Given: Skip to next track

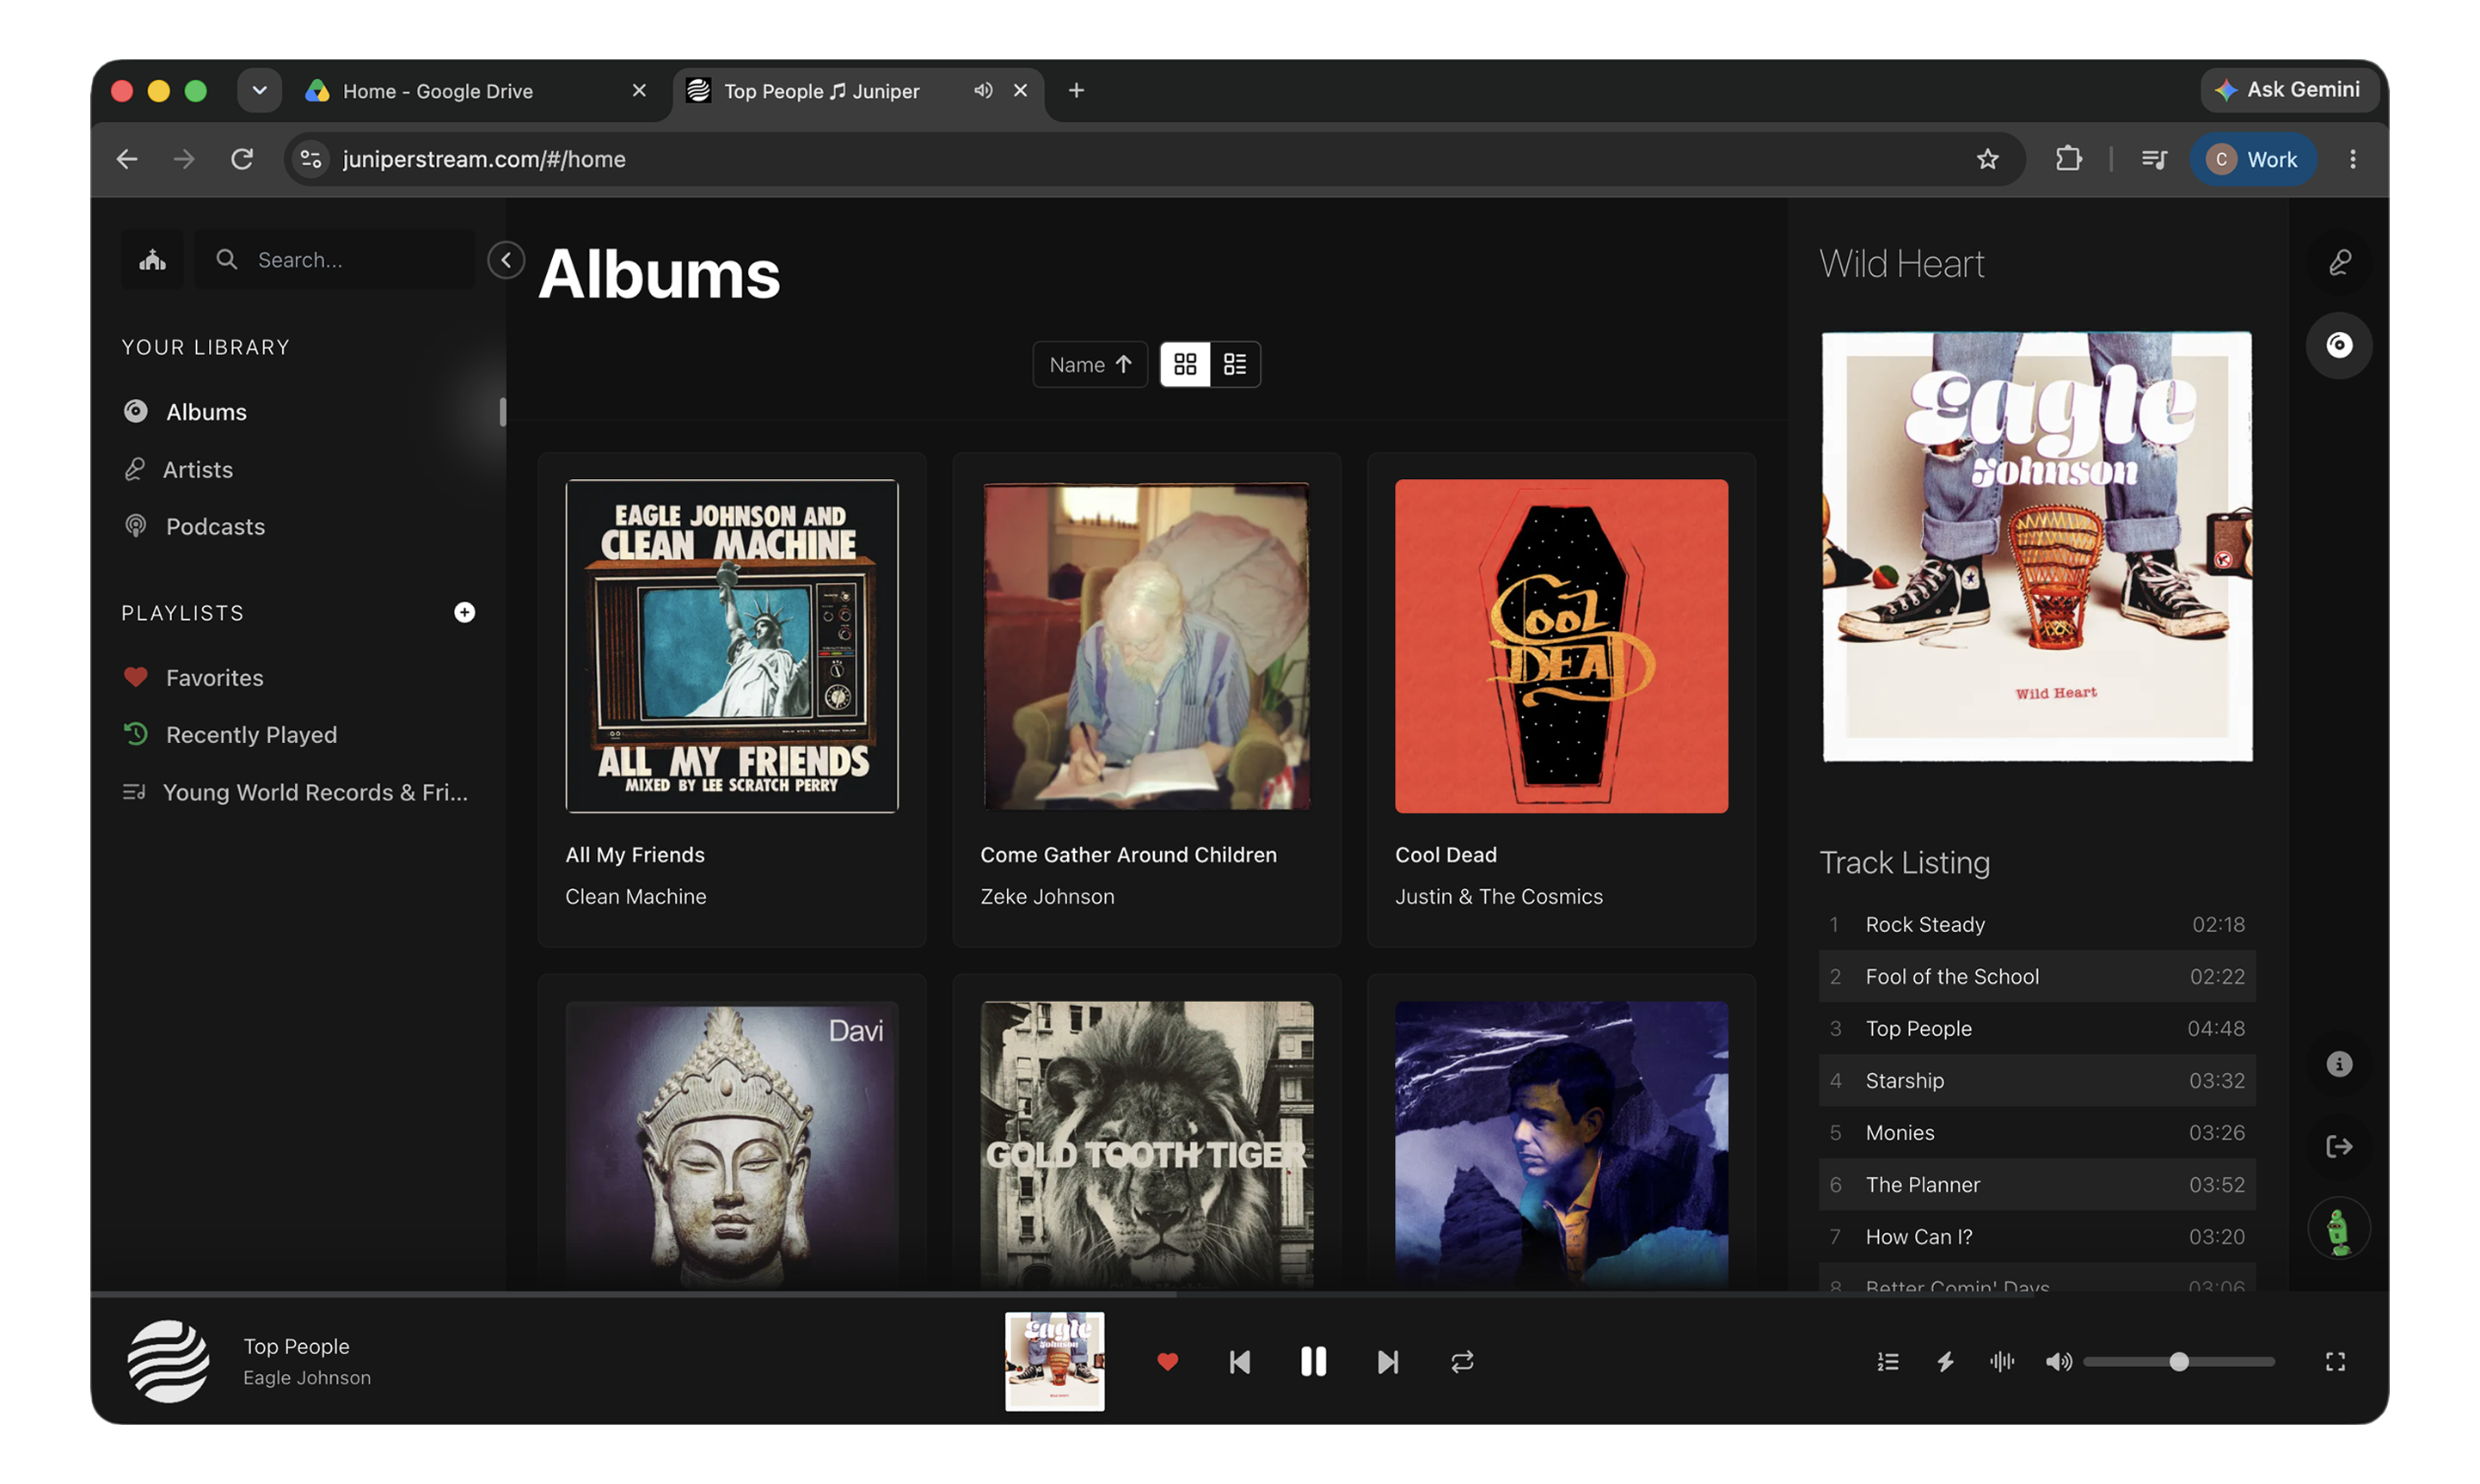Looking at the screenshot, I should [x=1387, y=1361].
